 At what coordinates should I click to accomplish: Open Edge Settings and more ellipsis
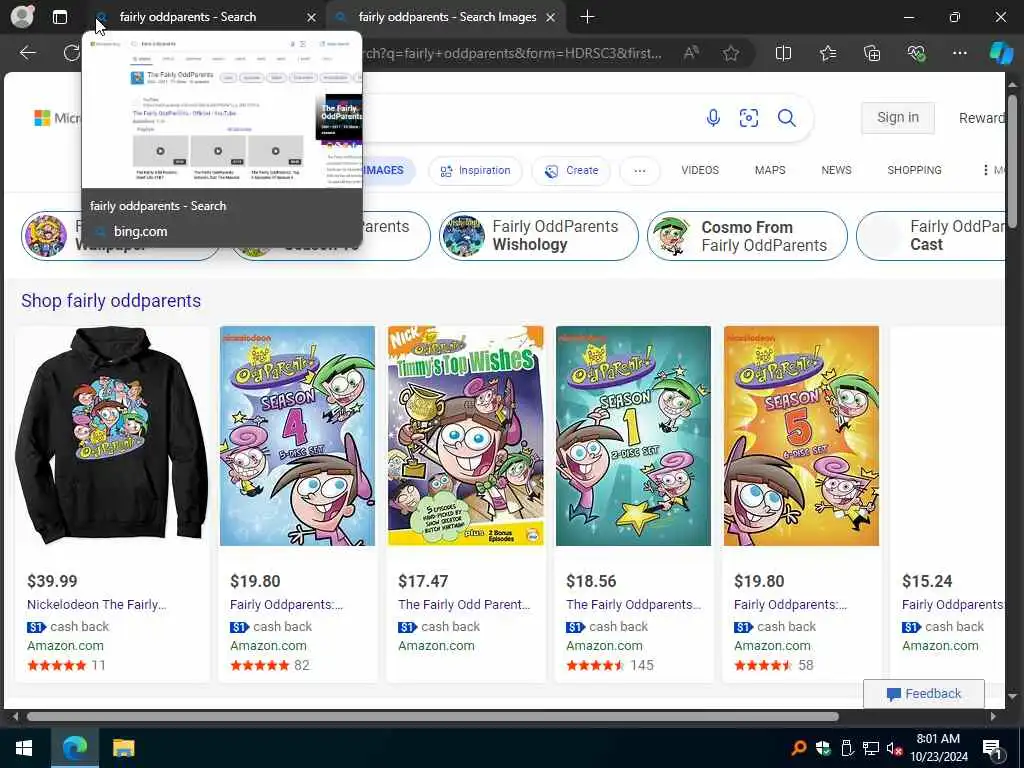(x=959, y=53)
